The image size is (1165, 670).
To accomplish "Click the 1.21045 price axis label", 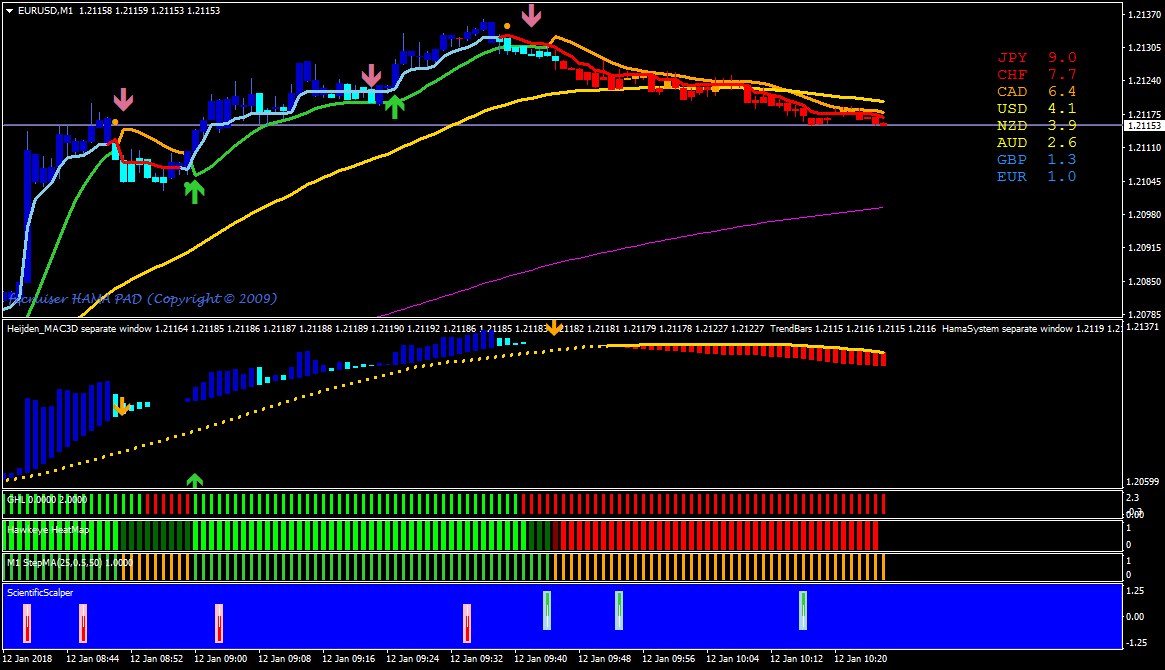I will point(1144,182).
